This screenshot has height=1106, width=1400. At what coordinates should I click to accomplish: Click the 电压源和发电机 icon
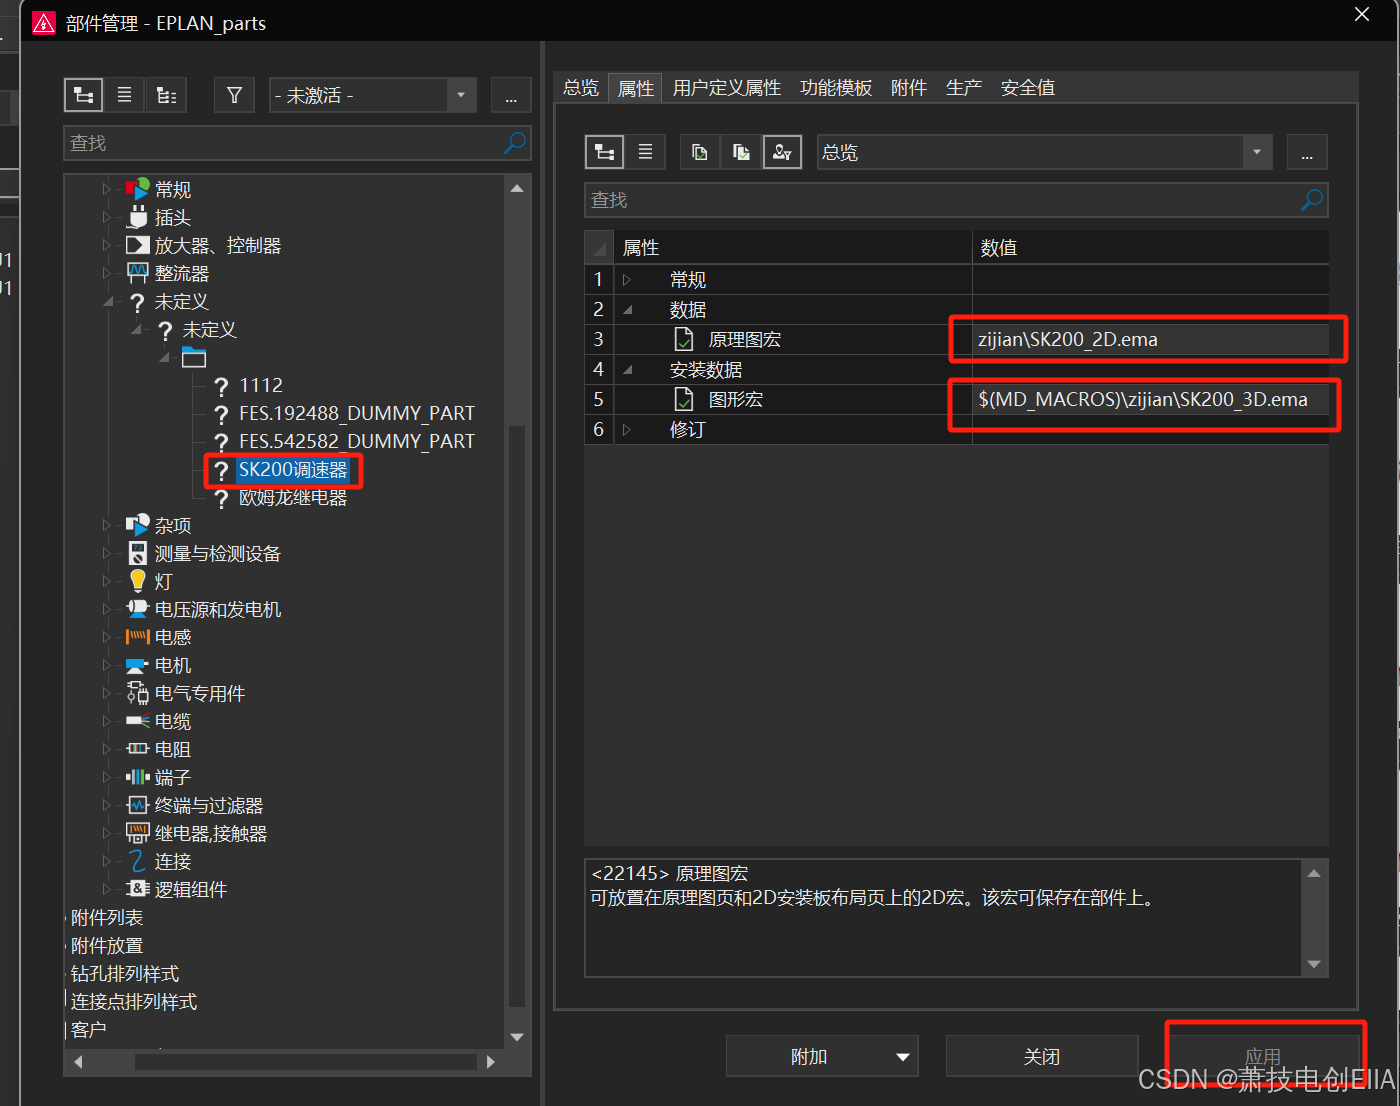coord(137,609)
